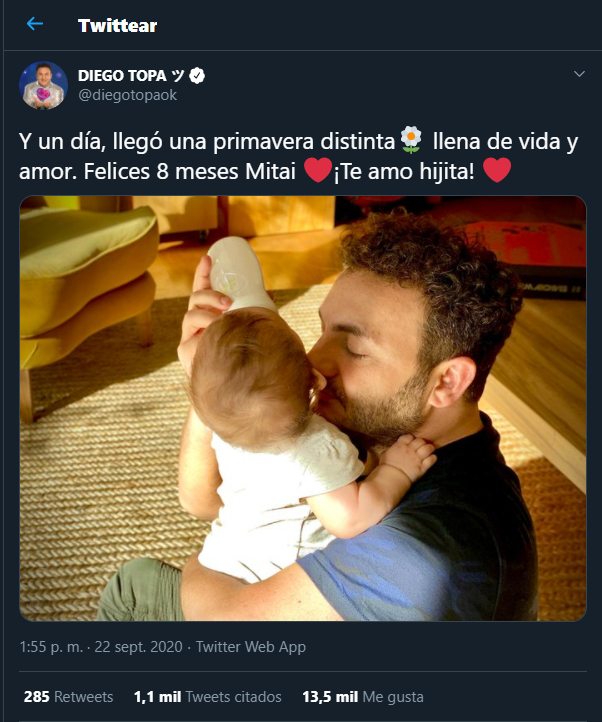Click the 22 sept. 2020 date

tap(139, 647)
